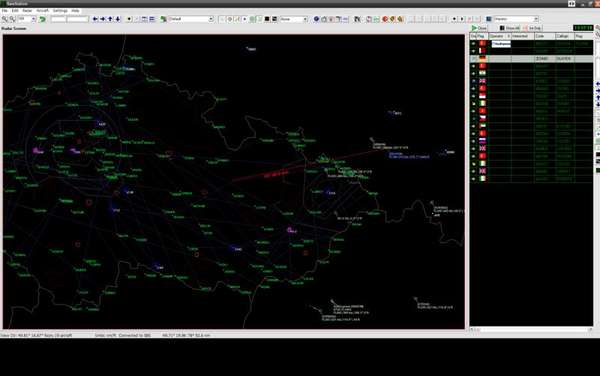The width and height of the screenshot is (600, 376).
Task: Expand the zoom level combo box
Action: pyautogui.click(x=27, y=19)
